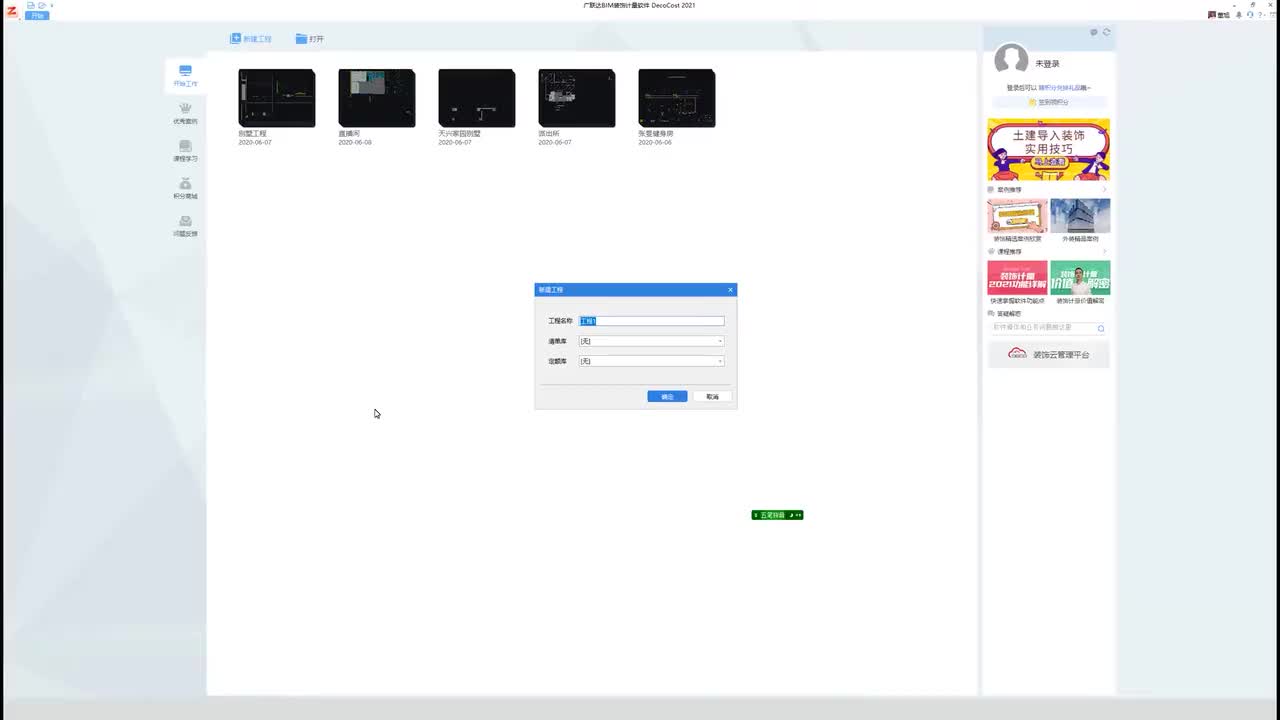Click the 开始 tab in the title bar

[37, 16]
